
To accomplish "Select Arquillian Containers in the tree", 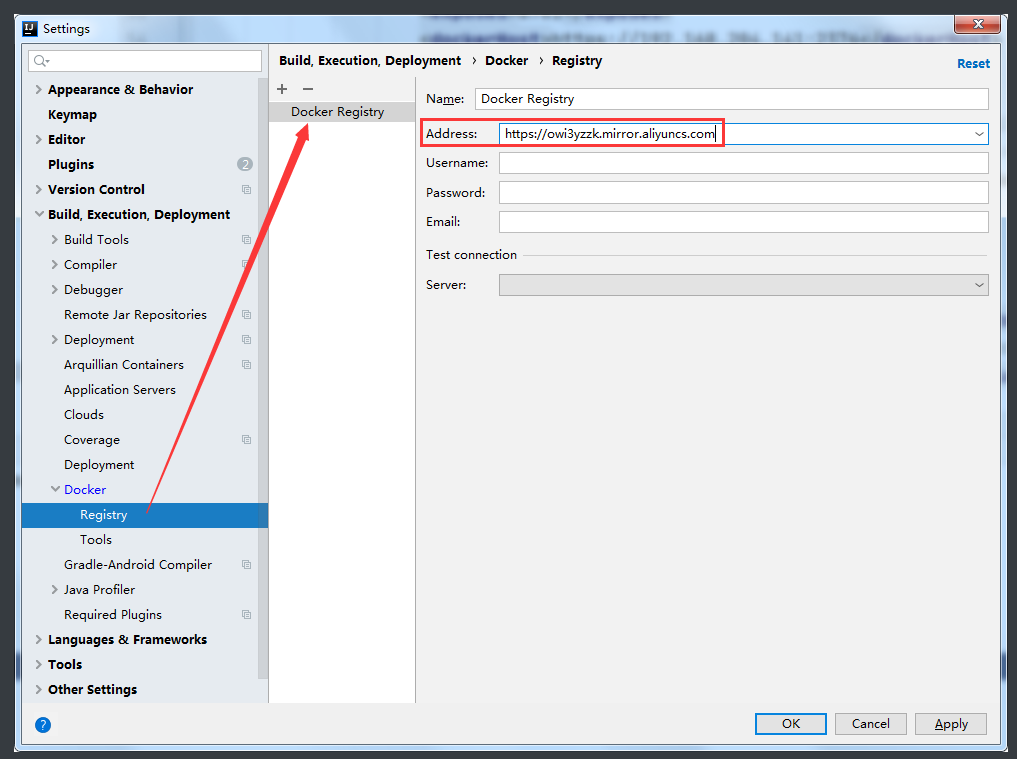I will 123,365.
